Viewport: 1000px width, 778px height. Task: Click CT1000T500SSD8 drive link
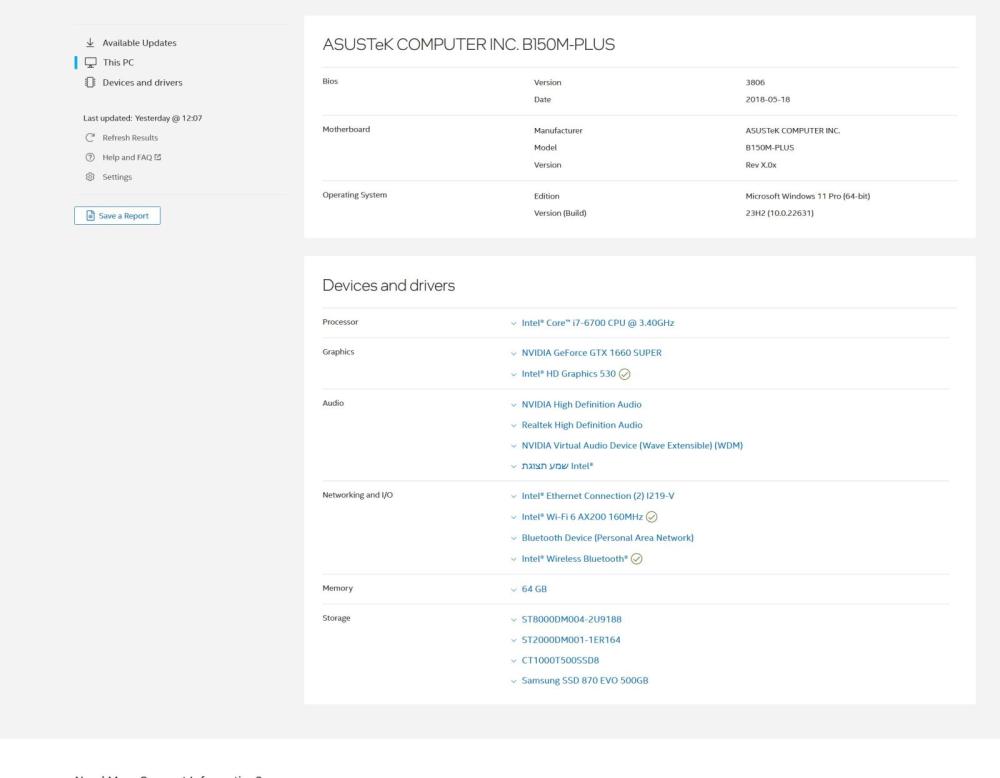(560, 660)
